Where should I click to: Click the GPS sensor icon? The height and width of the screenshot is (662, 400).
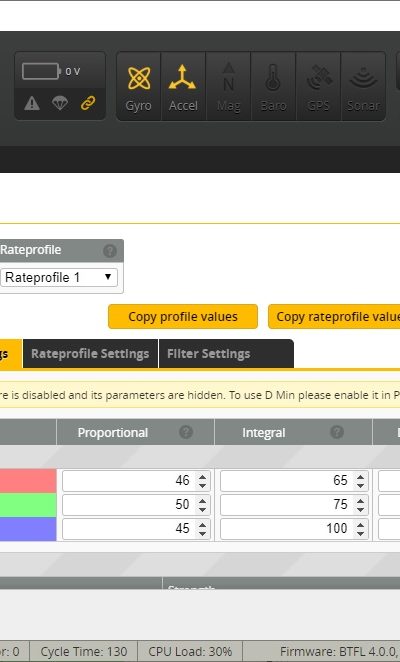318,87
